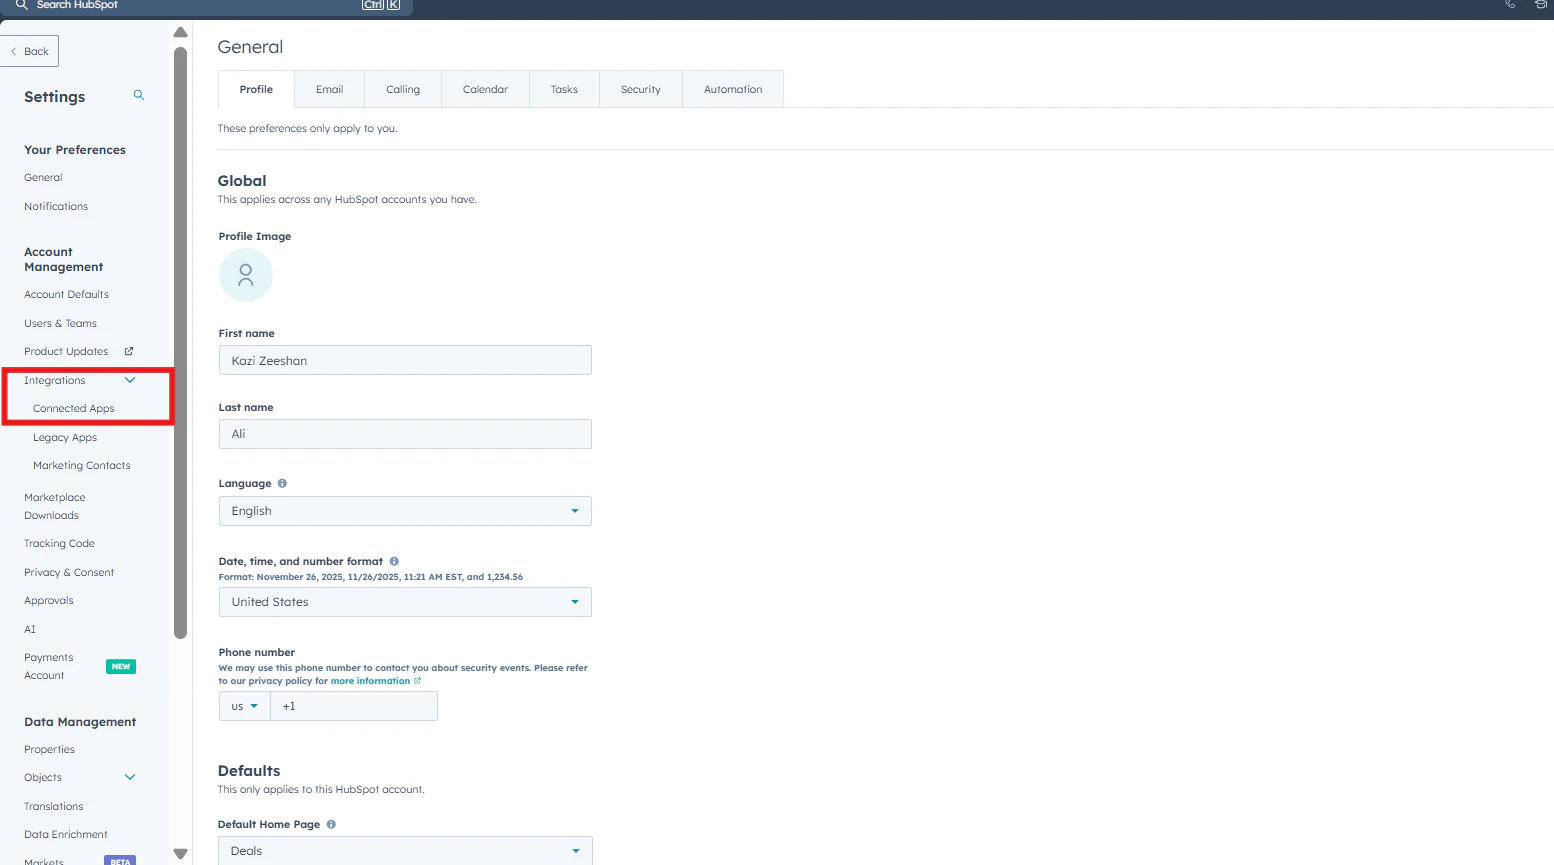1554x865 pixels.
Task: Select Connected Apps under Integrations
Action: [x=74, y=408]
